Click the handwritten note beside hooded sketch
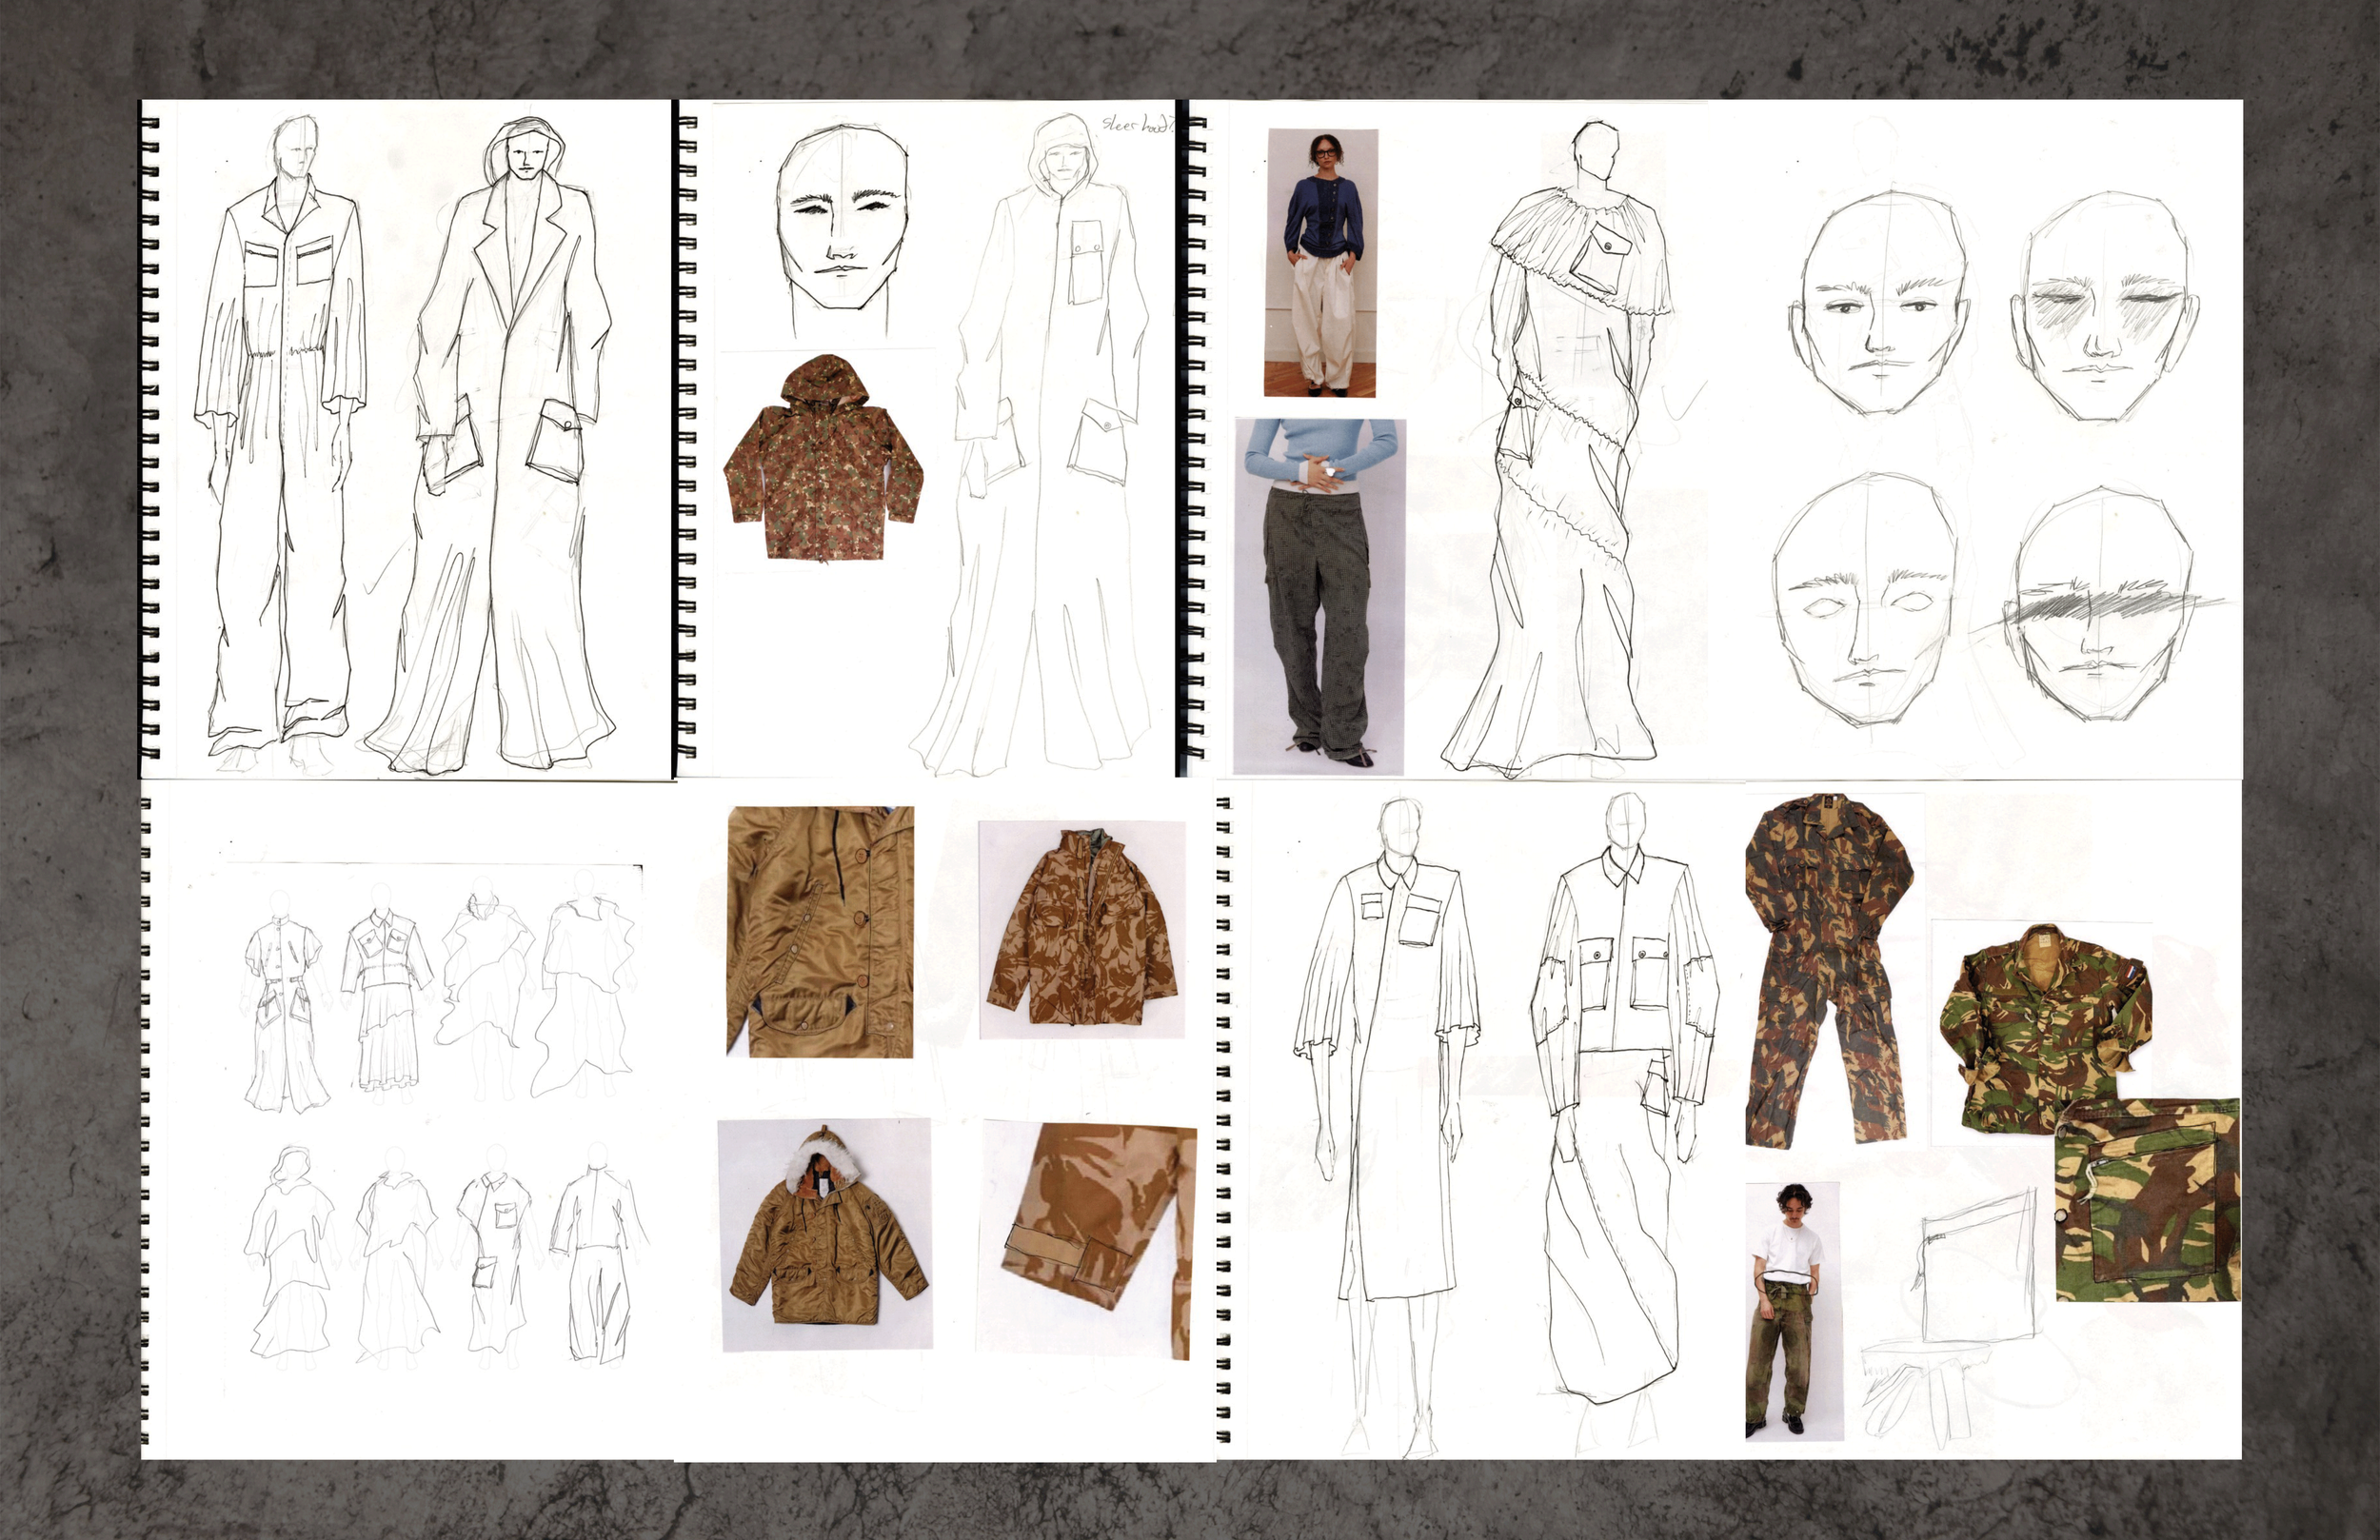The height and width of the screenshot is (1540, 2380). [1138, 124]
